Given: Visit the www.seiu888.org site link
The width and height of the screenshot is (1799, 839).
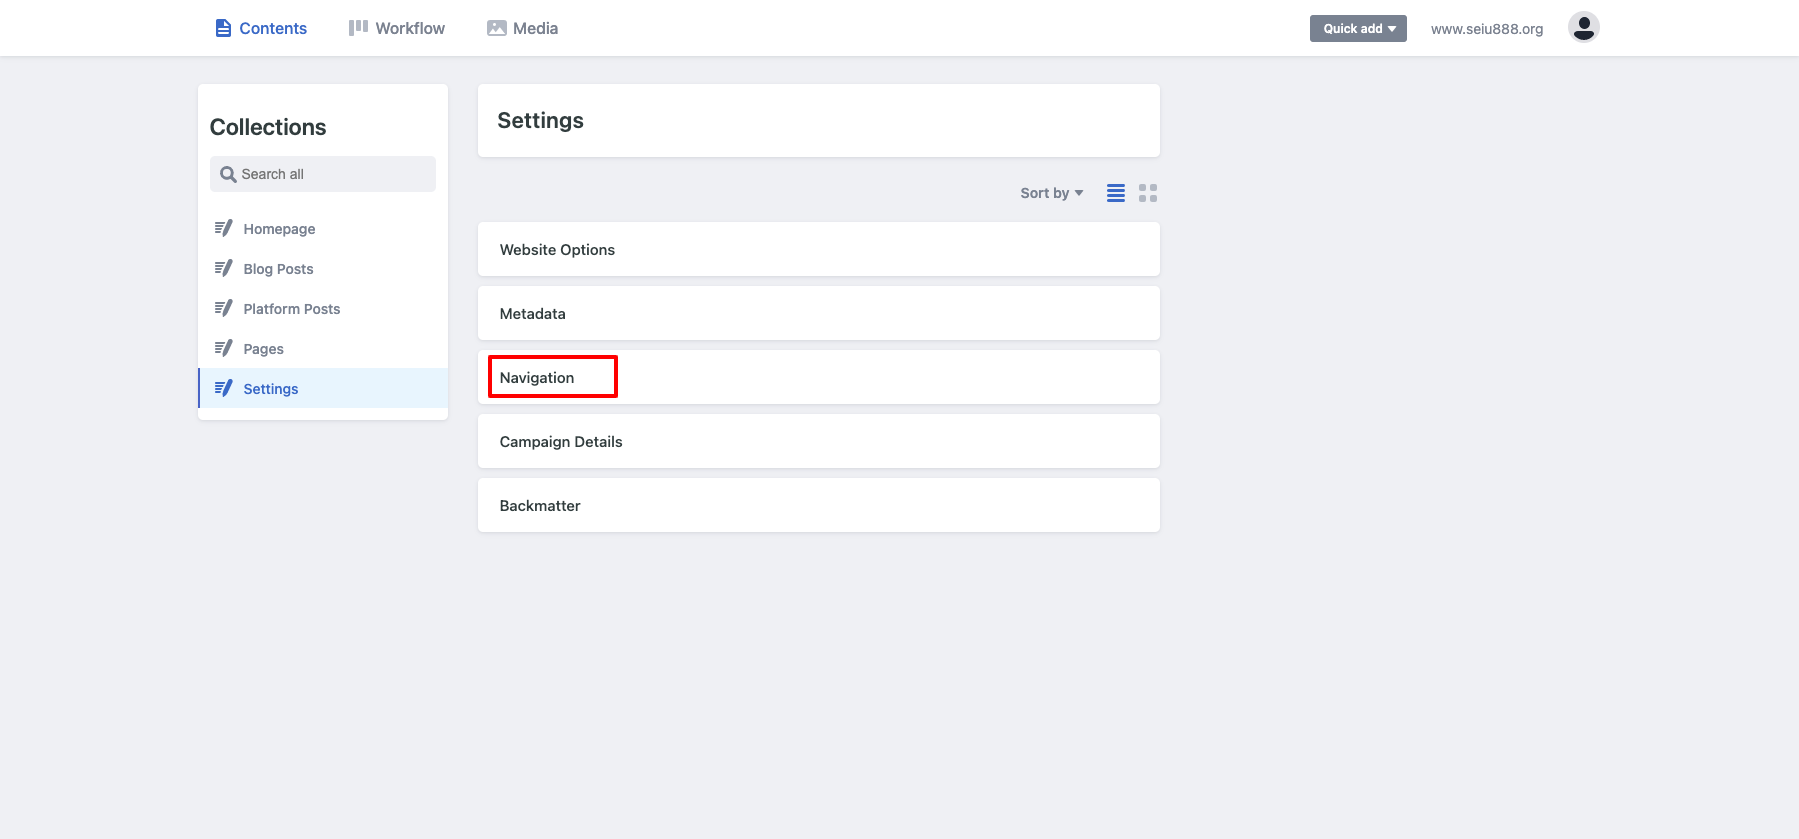Looking at the screenshot, I should pos(1486,28).
